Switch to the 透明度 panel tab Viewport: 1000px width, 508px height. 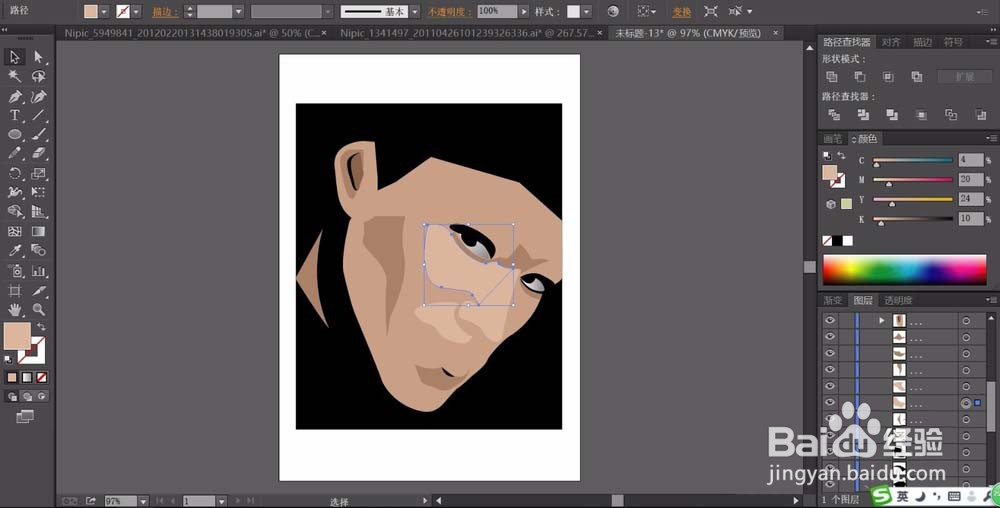point(898,300)
